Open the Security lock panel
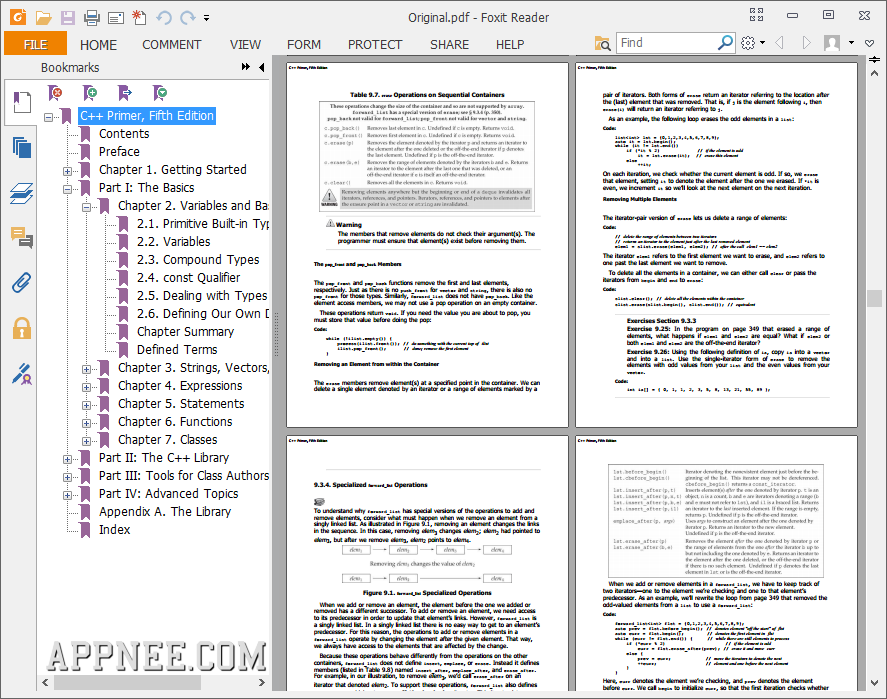The image size is (887, 699). (21, 328)
